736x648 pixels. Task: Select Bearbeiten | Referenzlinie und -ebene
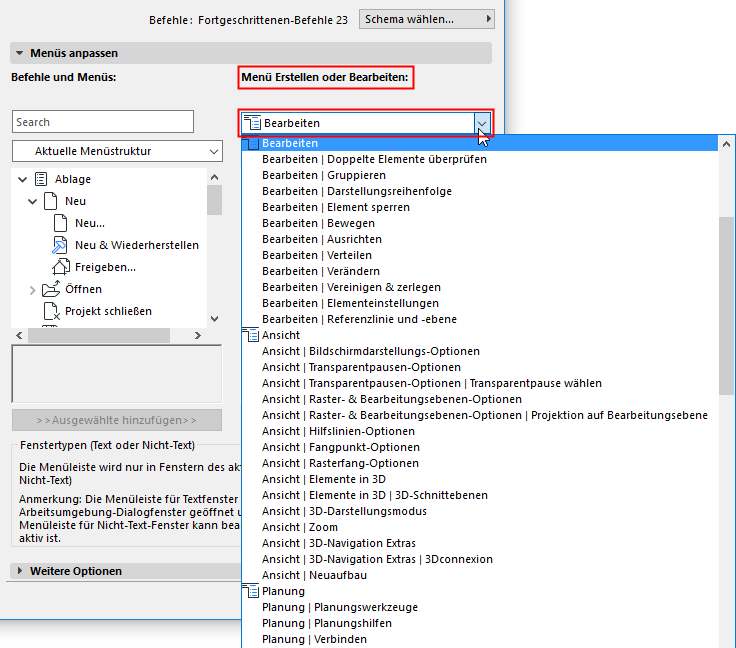[359, 319]
